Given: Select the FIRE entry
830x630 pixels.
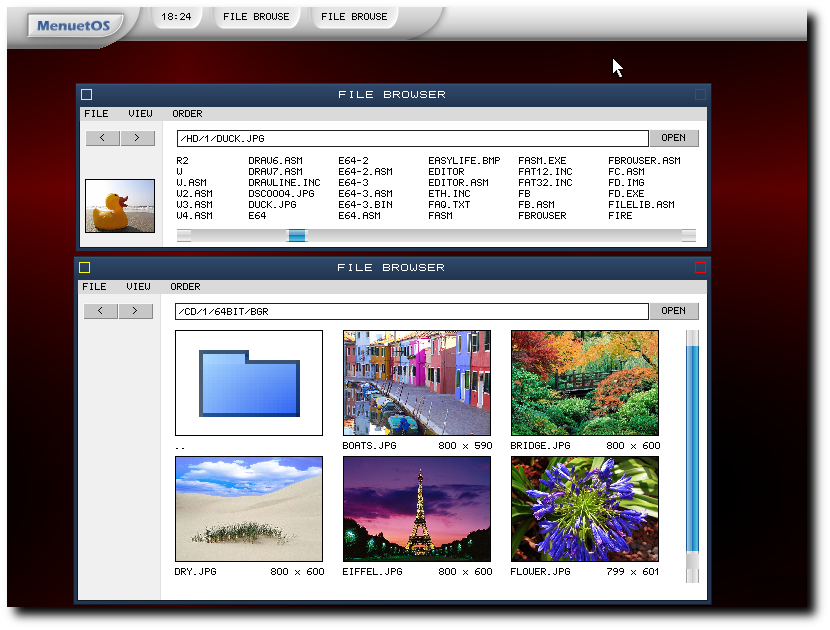Looking at the screenshot, I should point(620,216).
